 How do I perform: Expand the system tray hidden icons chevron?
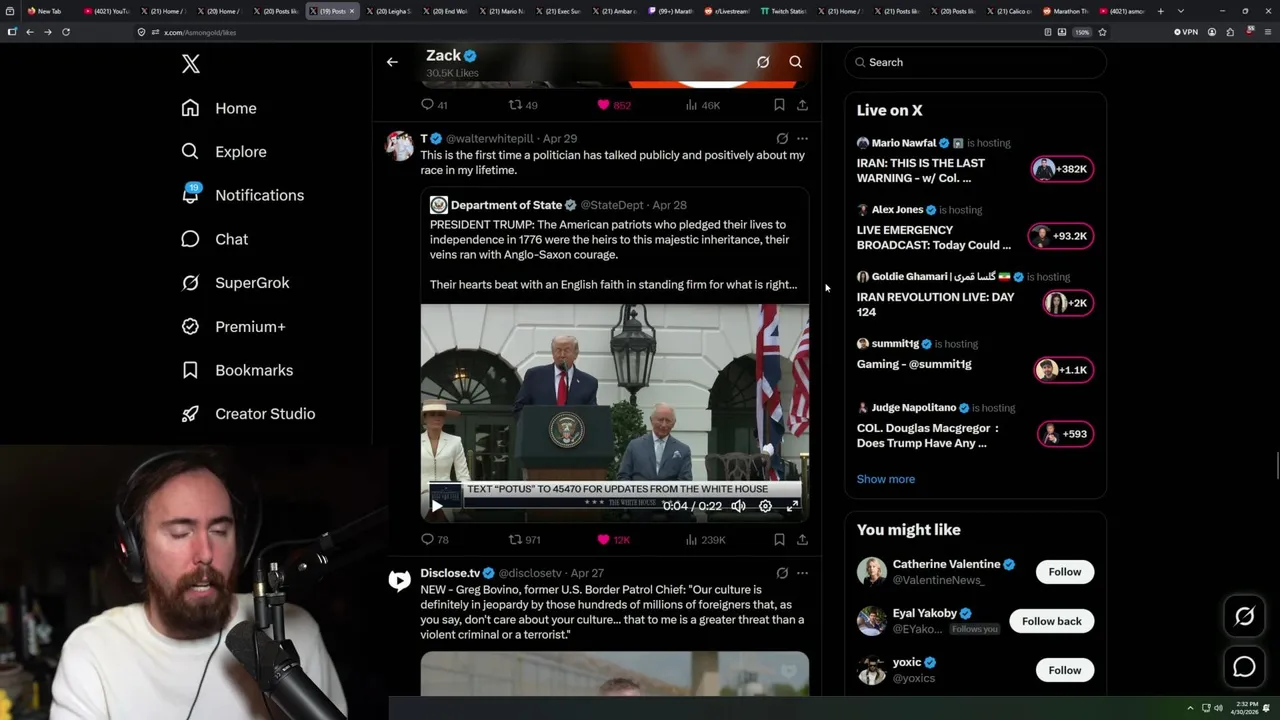pyautogui.click(x=1190, y=708)
